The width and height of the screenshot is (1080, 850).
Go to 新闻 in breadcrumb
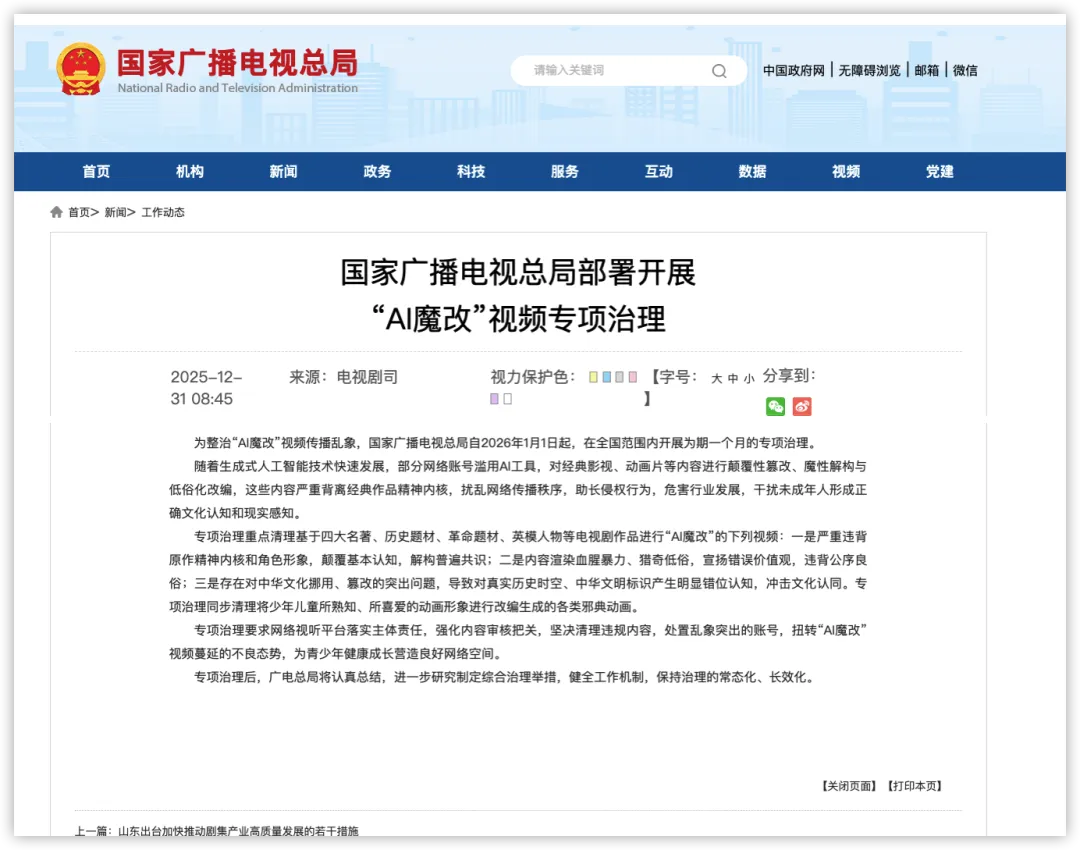115,212
